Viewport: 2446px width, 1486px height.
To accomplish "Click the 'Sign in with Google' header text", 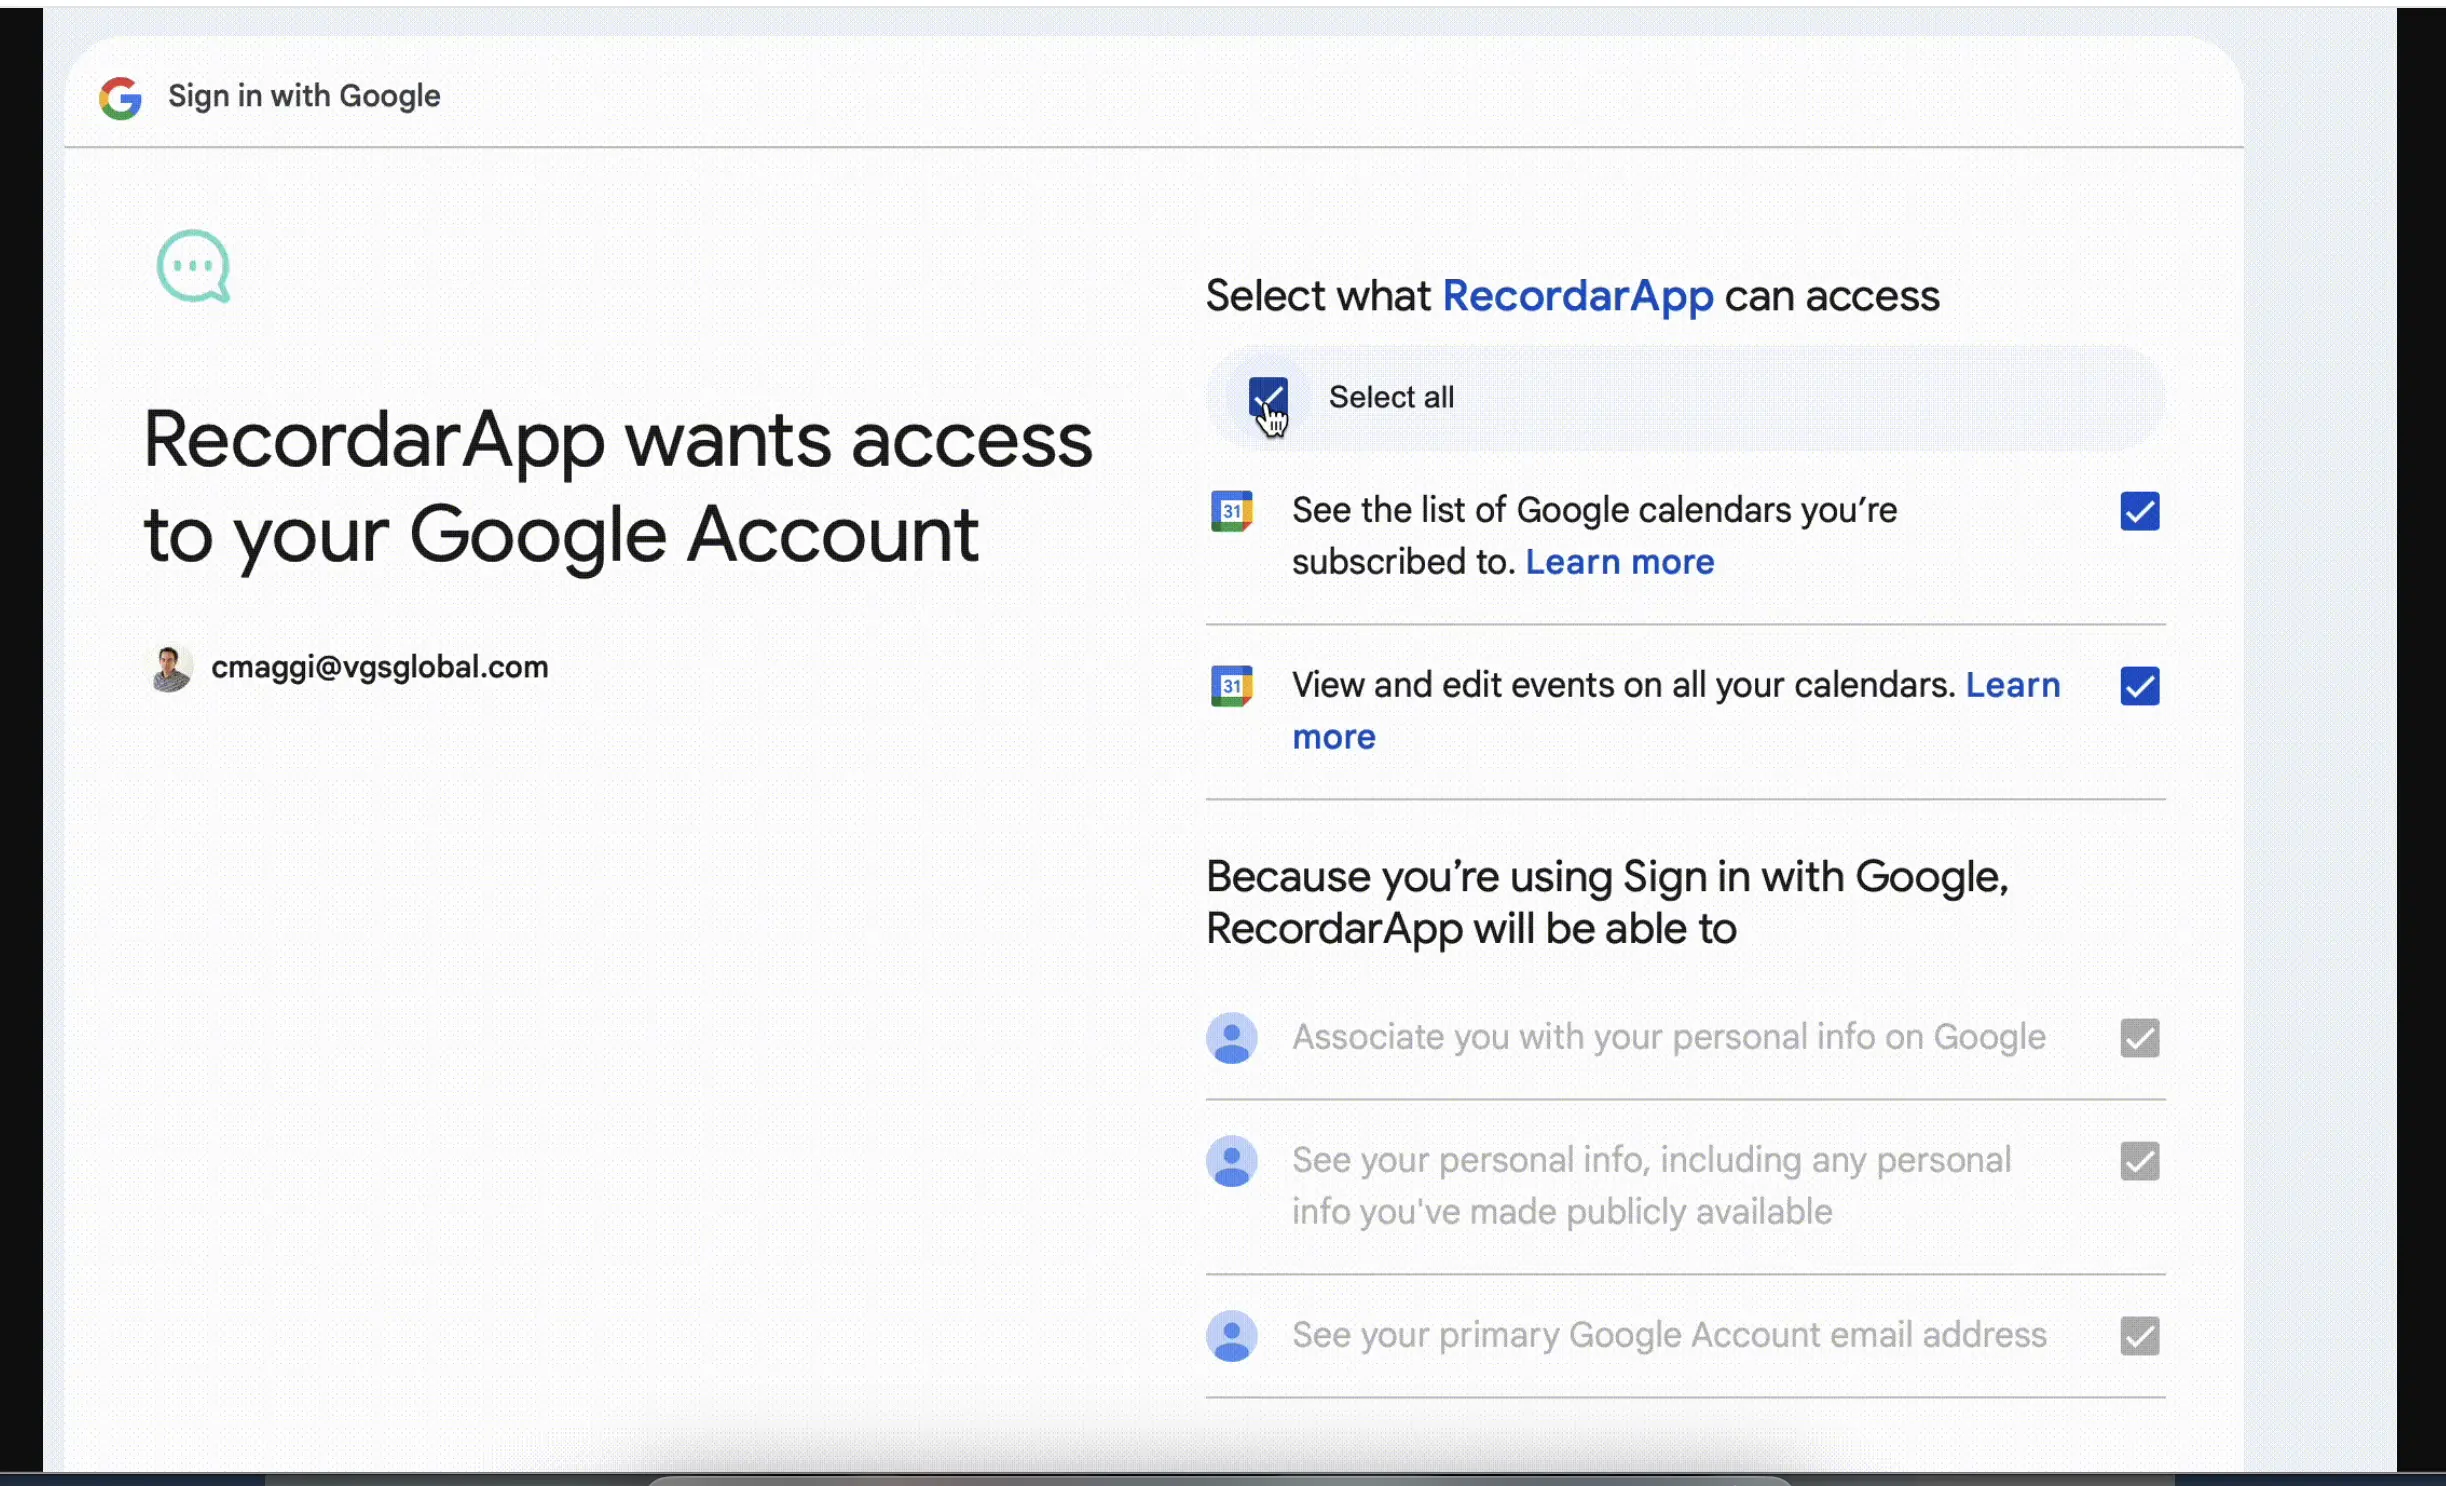I will tap(304, 96).
